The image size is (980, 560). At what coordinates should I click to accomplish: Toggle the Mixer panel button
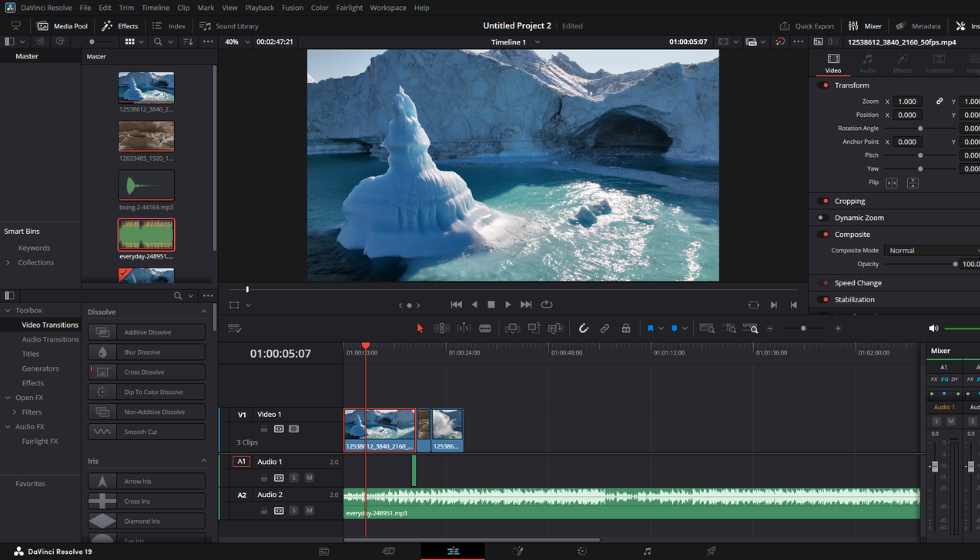coord(865,26)
